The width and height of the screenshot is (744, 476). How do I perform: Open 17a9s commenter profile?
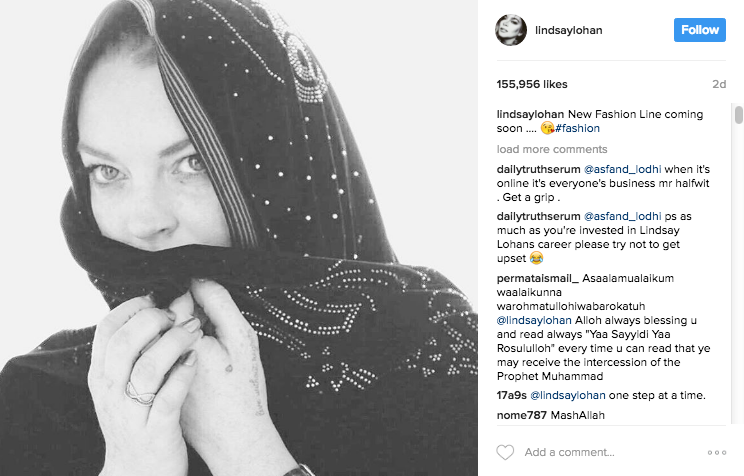click(x=512, y=395)
